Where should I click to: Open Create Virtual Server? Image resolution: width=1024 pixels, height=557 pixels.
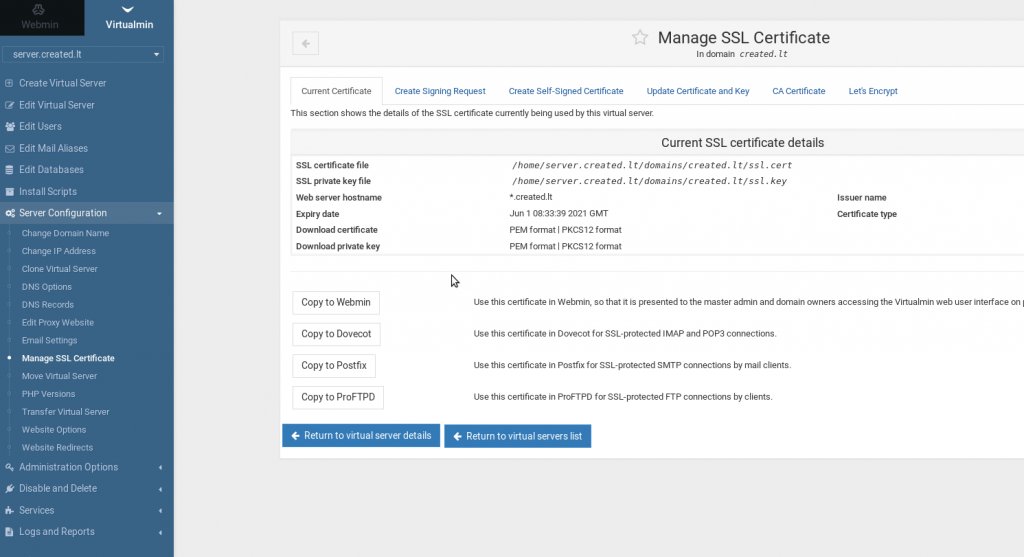point(62,83)
